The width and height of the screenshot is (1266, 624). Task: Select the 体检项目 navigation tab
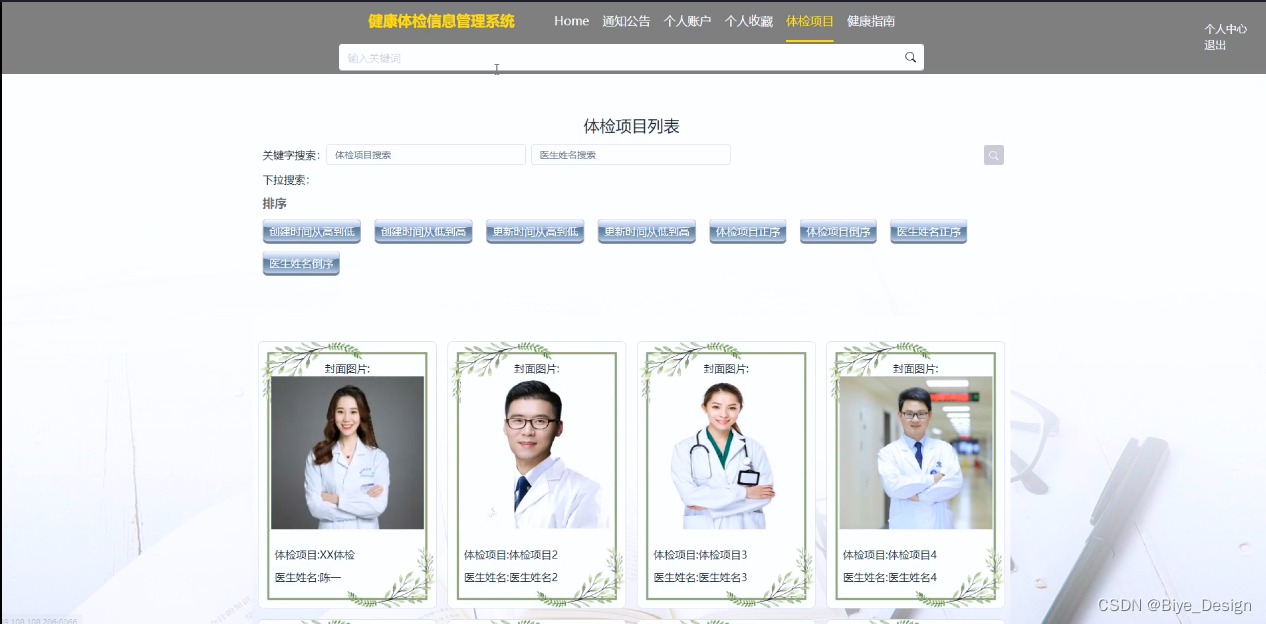coord(809,21)
